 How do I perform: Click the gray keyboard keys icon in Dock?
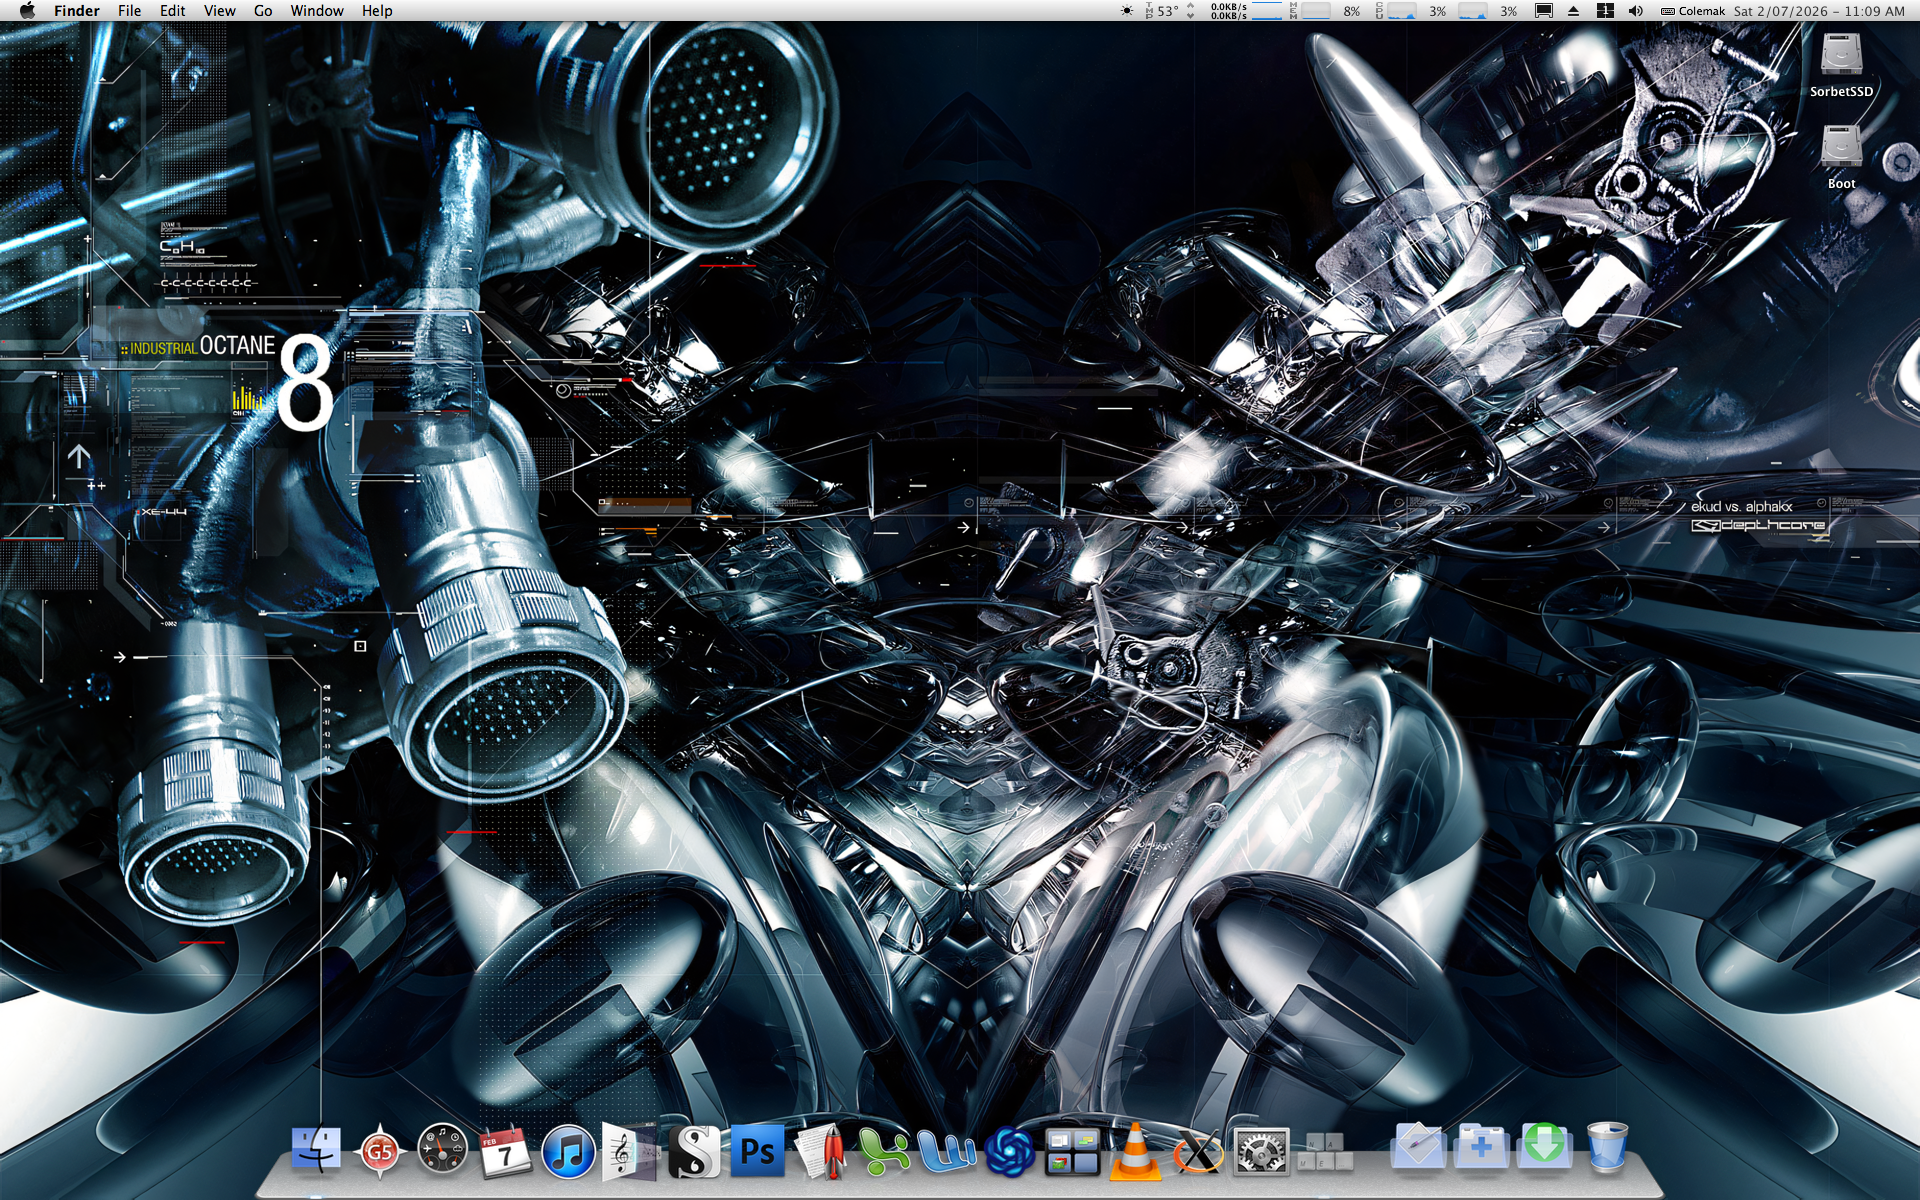[1324, 1150]
